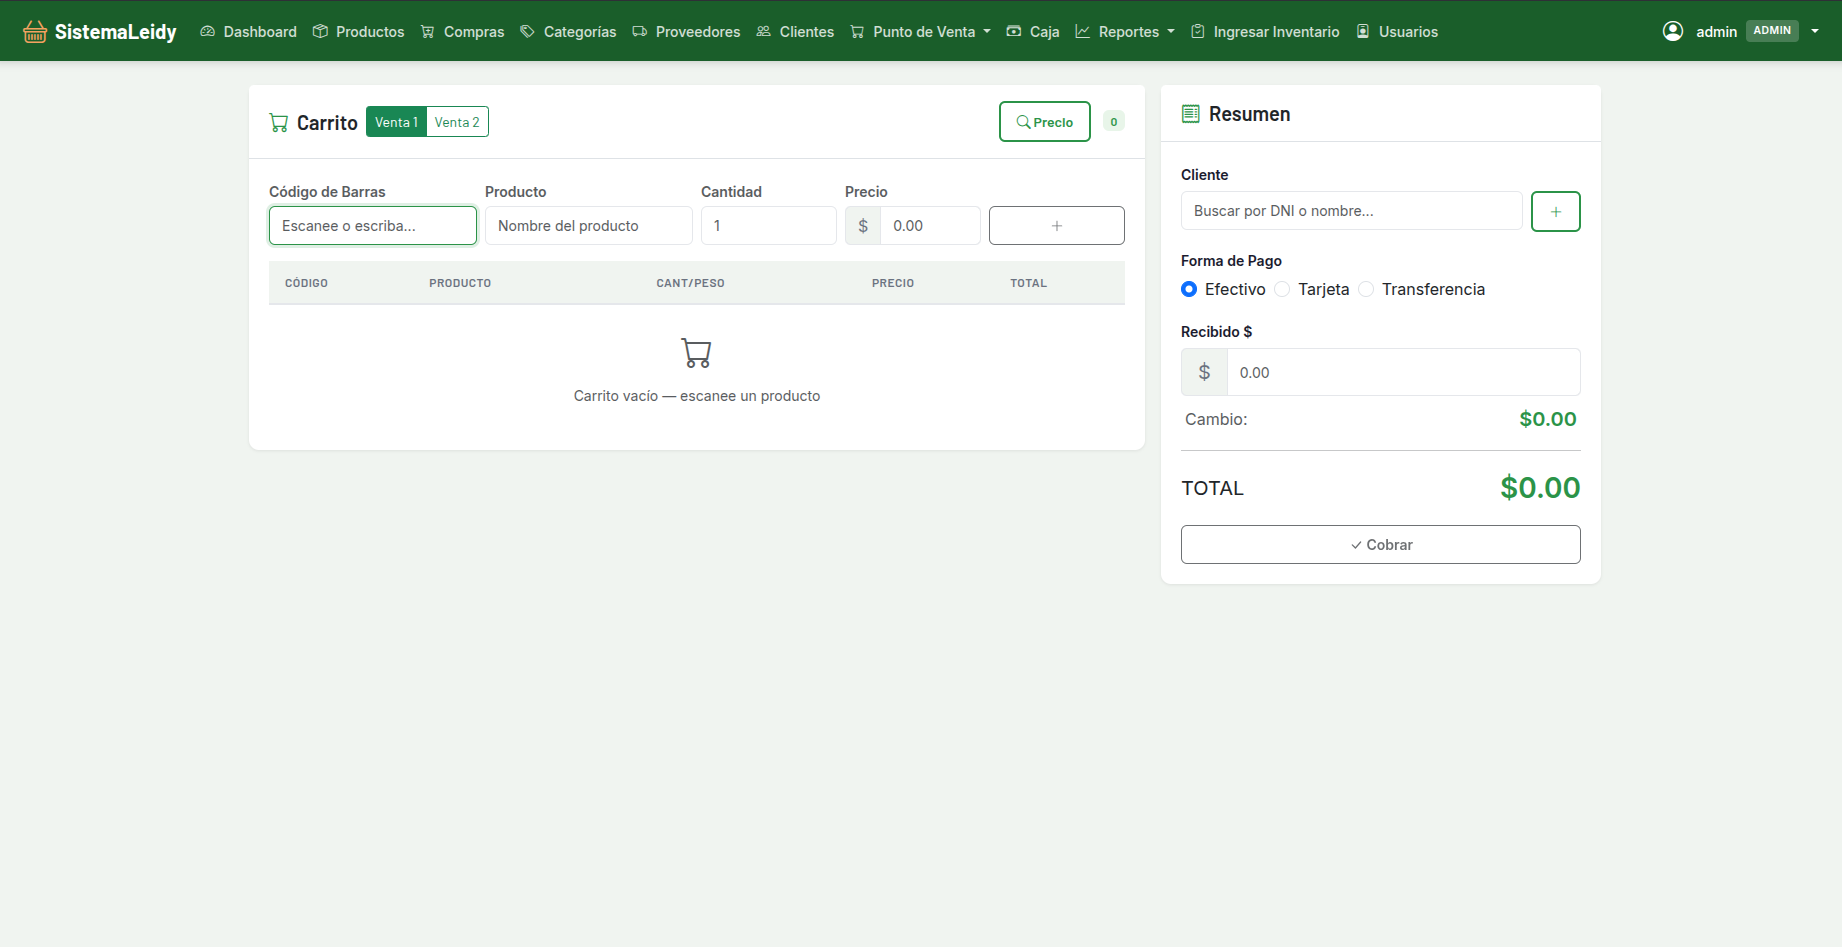Focus the Recibido amount field
Screen dimensions: 1842x947
click(x=1403, y=372)
